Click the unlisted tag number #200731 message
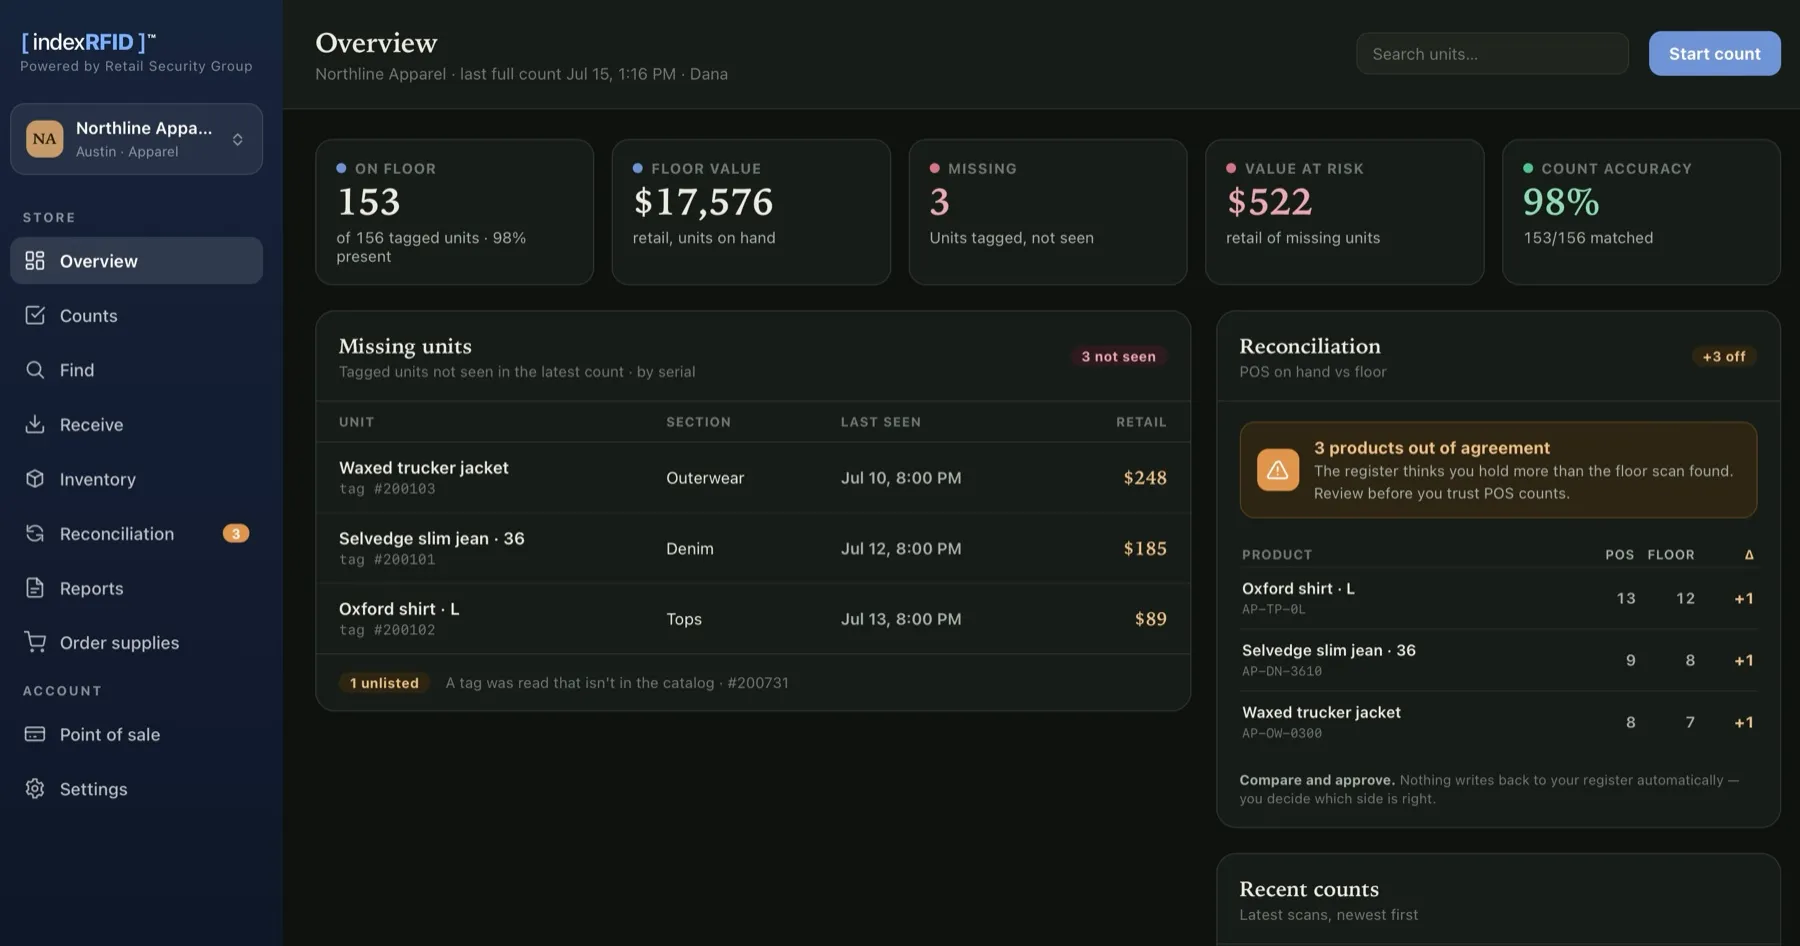 click(x=617, y=683)
